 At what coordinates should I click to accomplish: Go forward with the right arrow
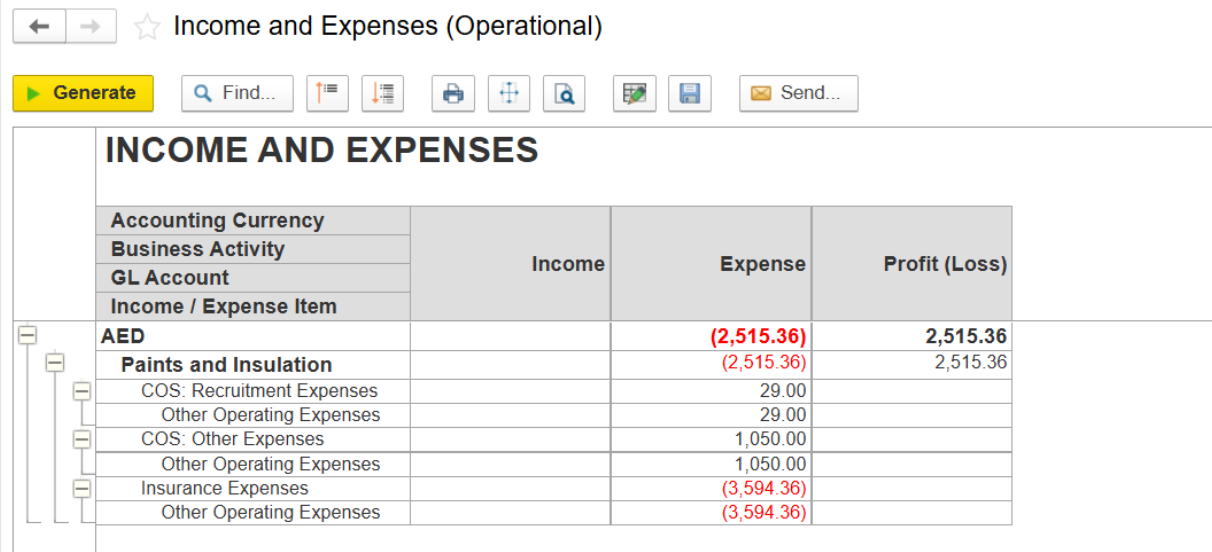point(91,27)
